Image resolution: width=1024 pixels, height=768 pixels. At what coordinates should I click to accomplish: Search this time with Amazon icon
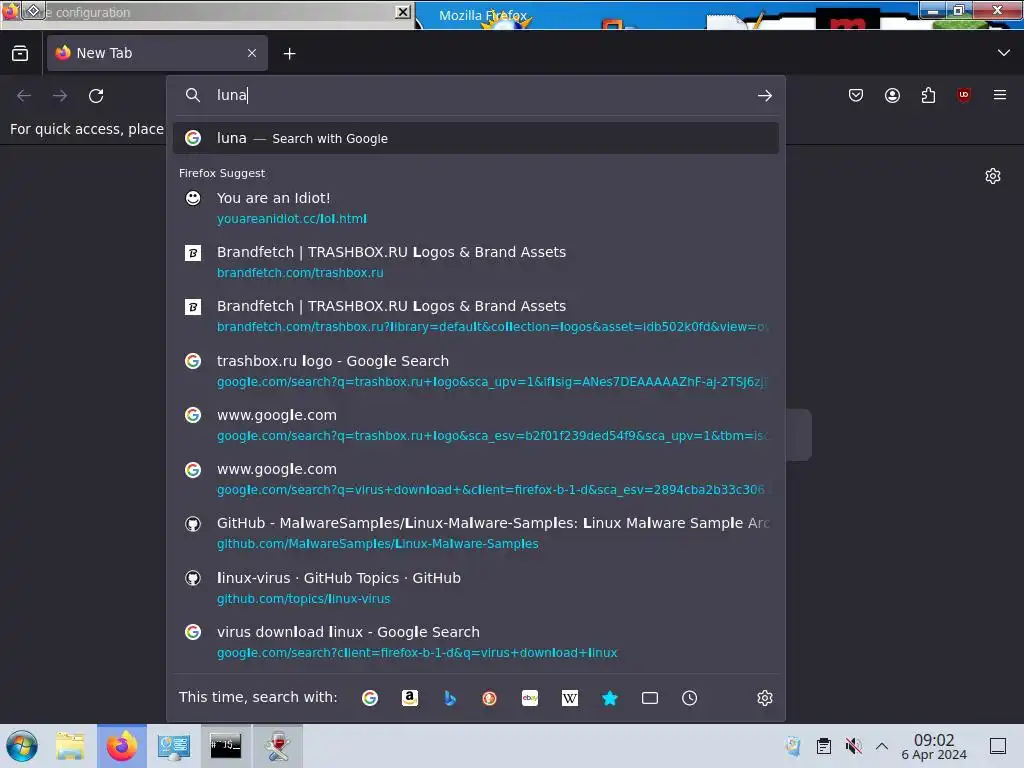point(409,698)
